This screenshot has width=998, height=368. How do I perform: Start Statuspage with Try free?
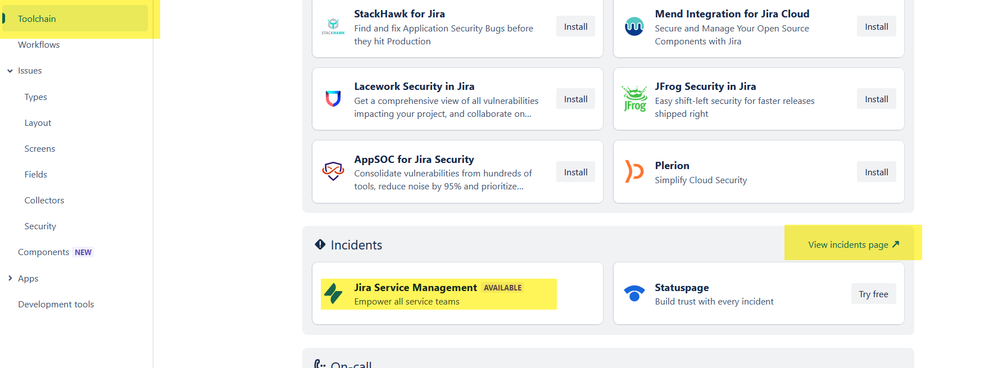pyautogui.click(x=873, y=294)
